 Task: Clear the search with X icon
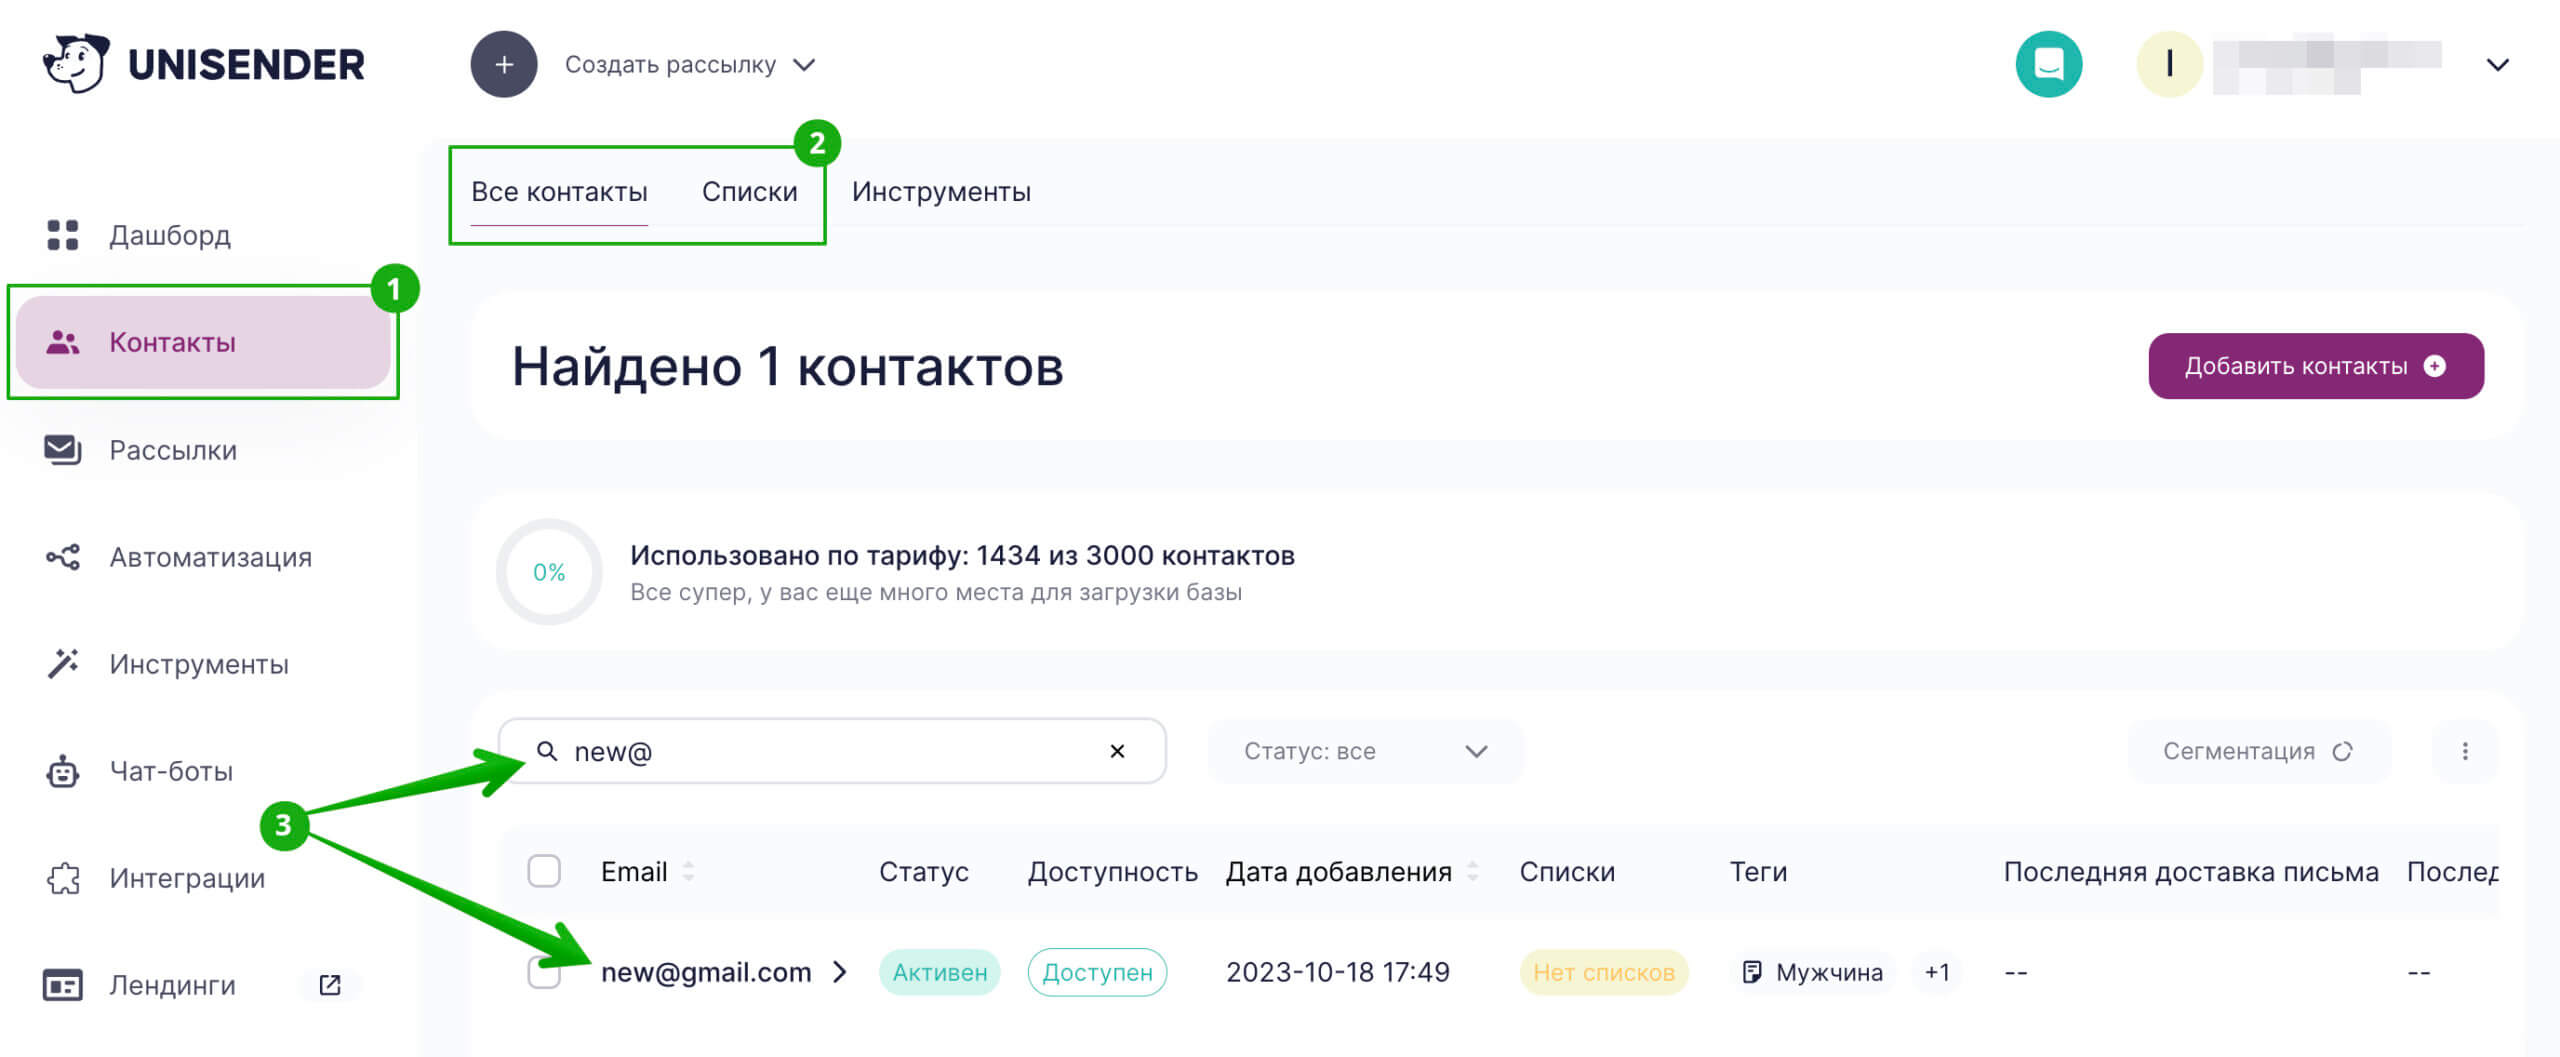(x=1117, y=751)
